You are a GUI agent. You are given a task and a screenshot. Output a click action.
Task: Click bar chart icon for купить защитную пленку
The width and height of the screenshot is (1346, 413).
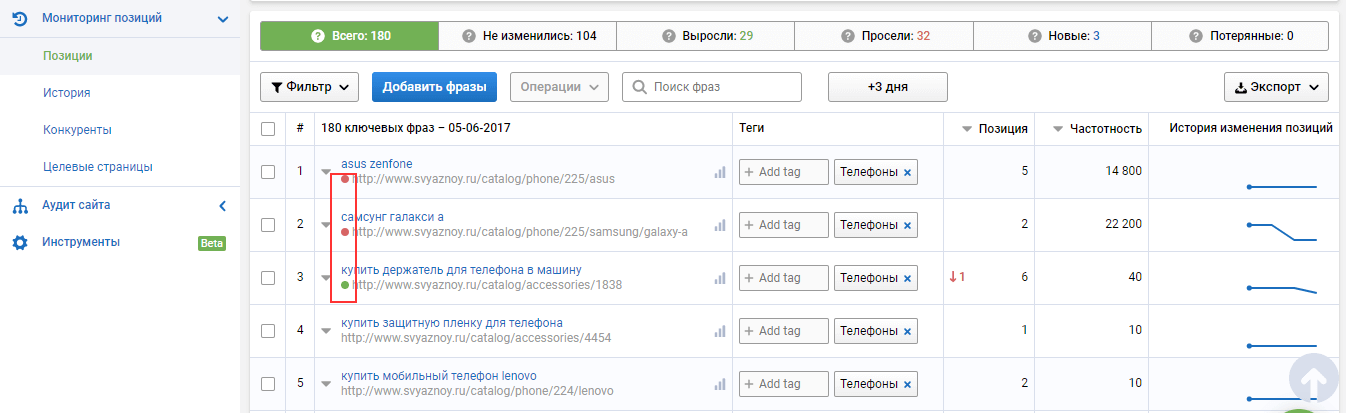point(719,331)
